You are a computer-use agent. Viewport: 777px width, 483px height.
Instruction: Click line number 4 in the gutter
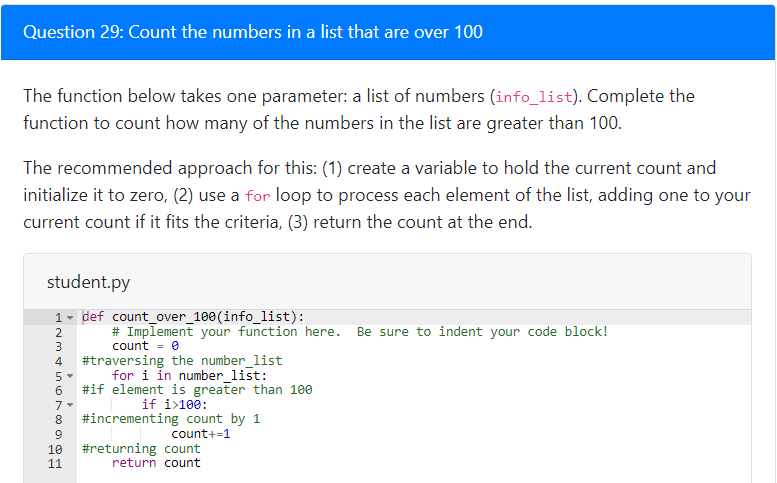pyautogui.click(x=58, y=362)
